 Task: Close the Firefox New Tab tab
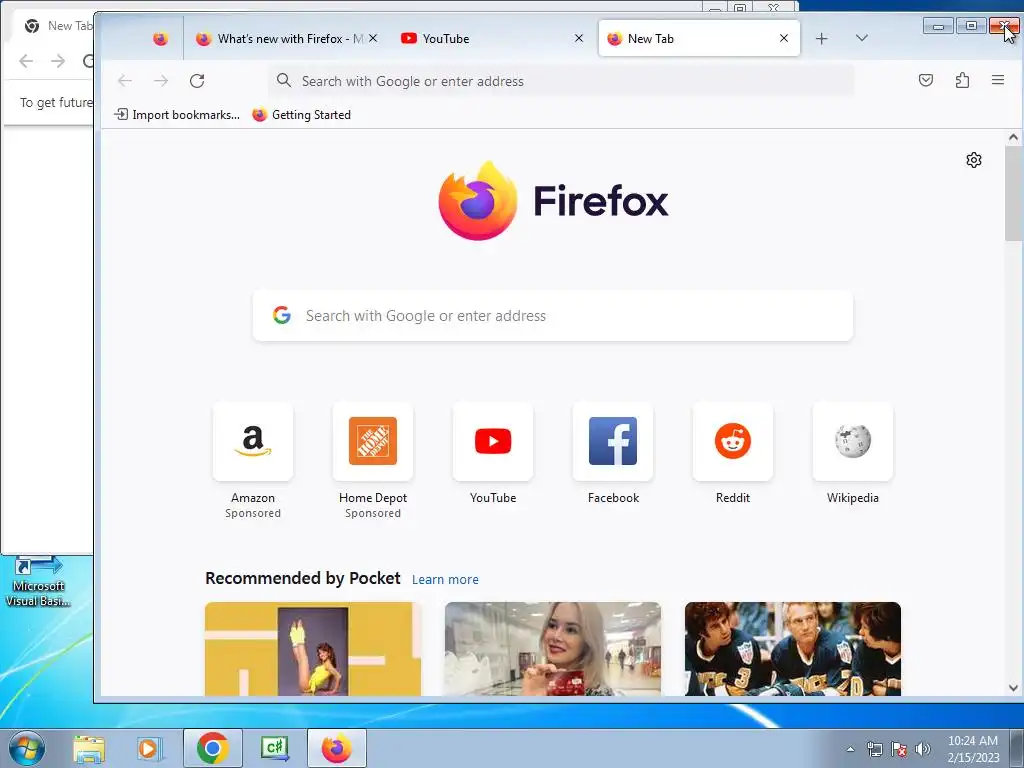pyautogui.click(x=784, y=39)
